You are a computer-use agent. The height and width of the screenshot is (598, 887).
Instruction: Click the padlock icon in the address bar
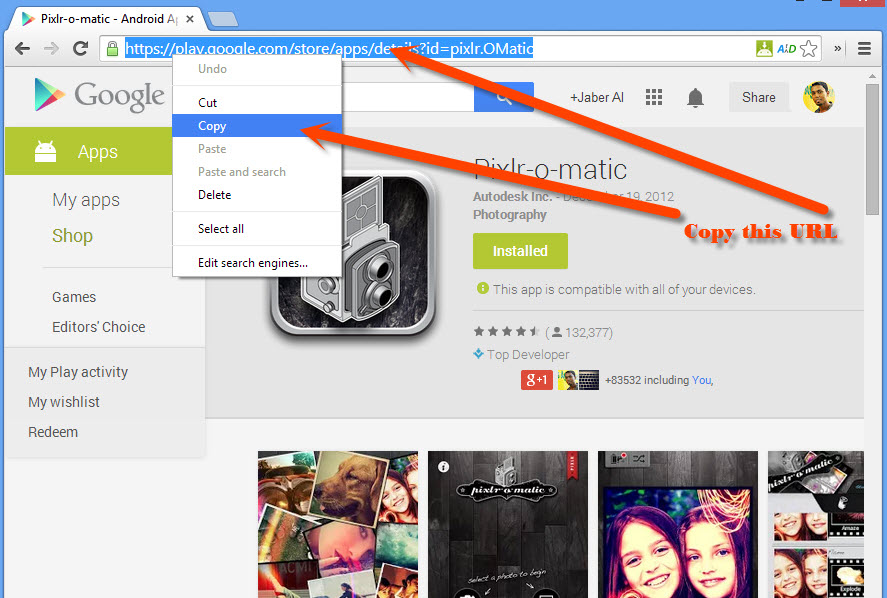point(111,48)
